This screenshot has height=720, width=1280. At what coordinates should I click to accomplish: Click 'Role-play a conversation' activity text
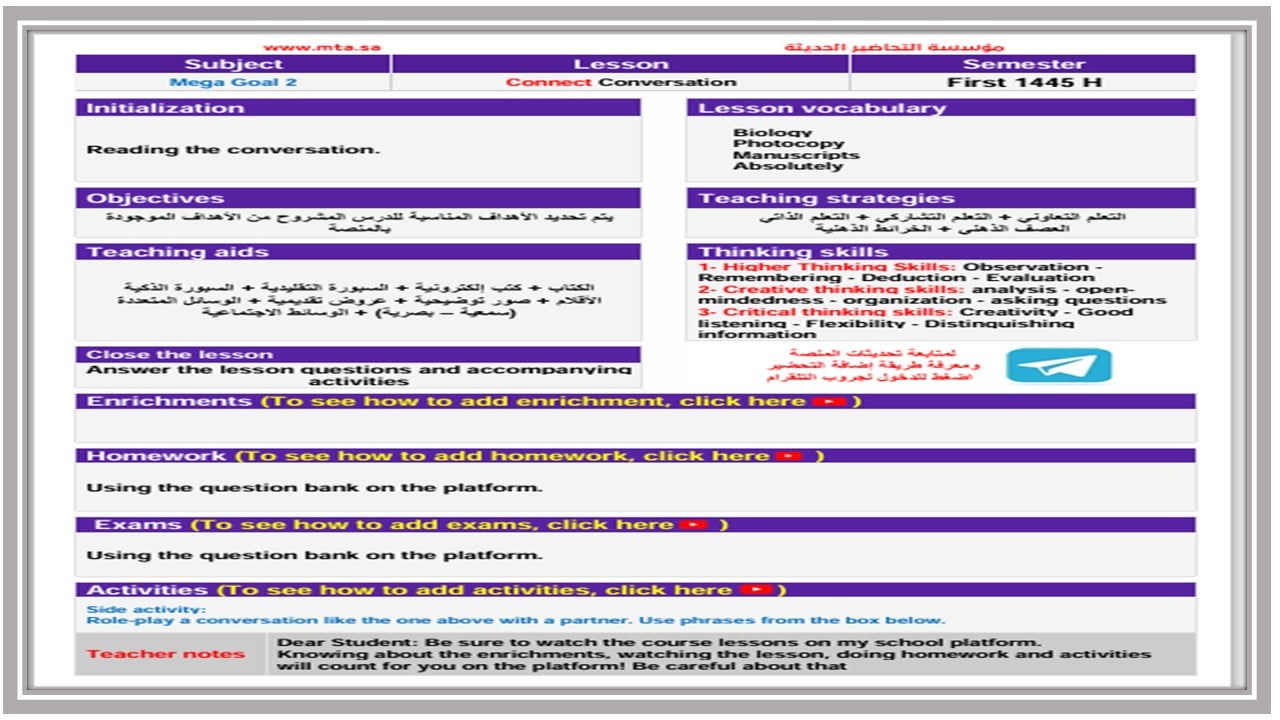pos(515,620)
